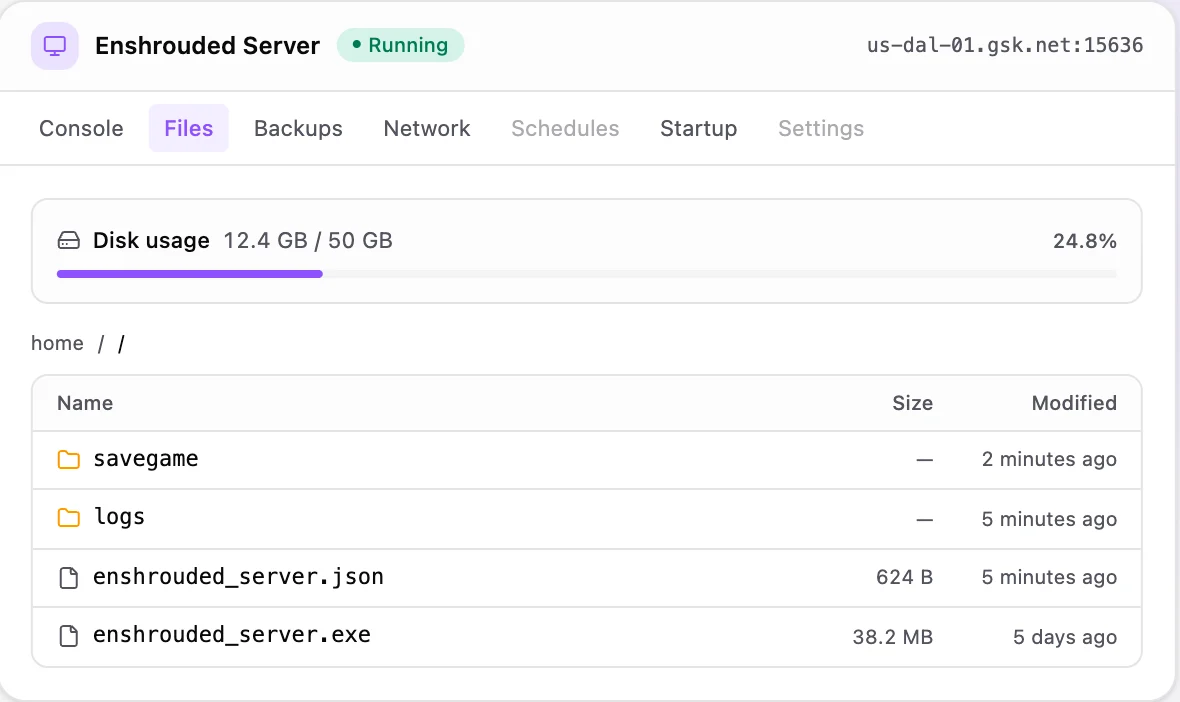Viewport: 1180px width, 702px height.
Task: Open the Console tab
Action: tap(81, 129)
